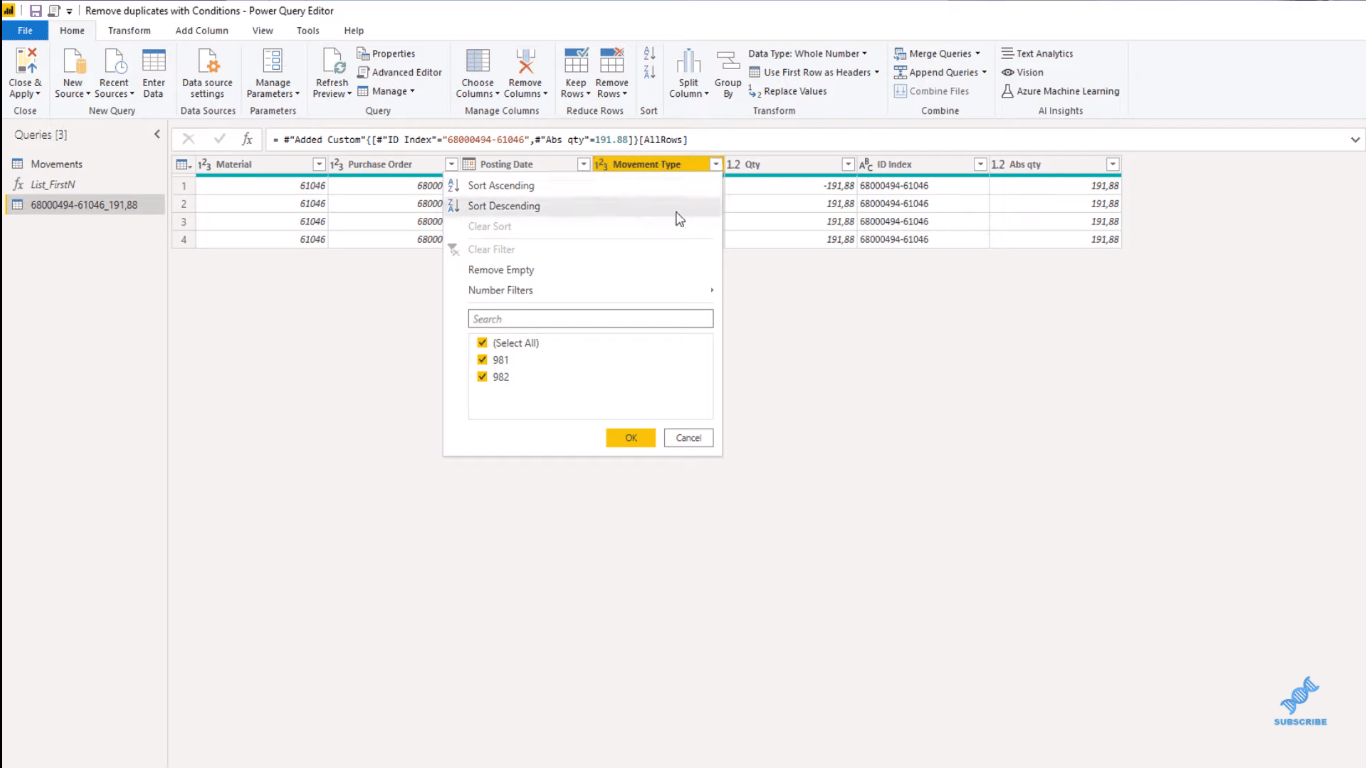Collapse the Queries pane

coord(157,135)
